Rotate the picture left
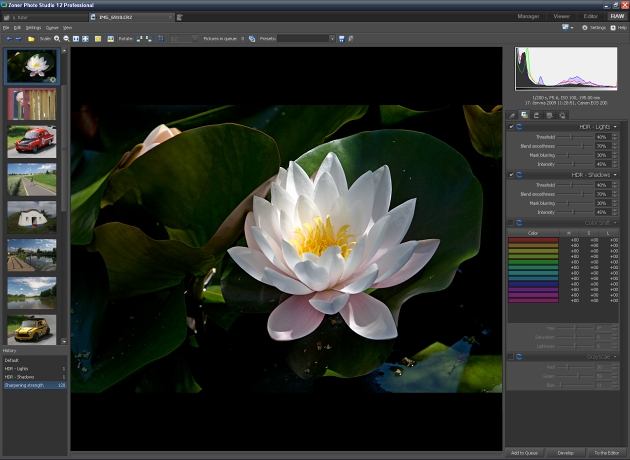Screen dimensions: 630x460 pyautogui.click(x=139, y=39)
